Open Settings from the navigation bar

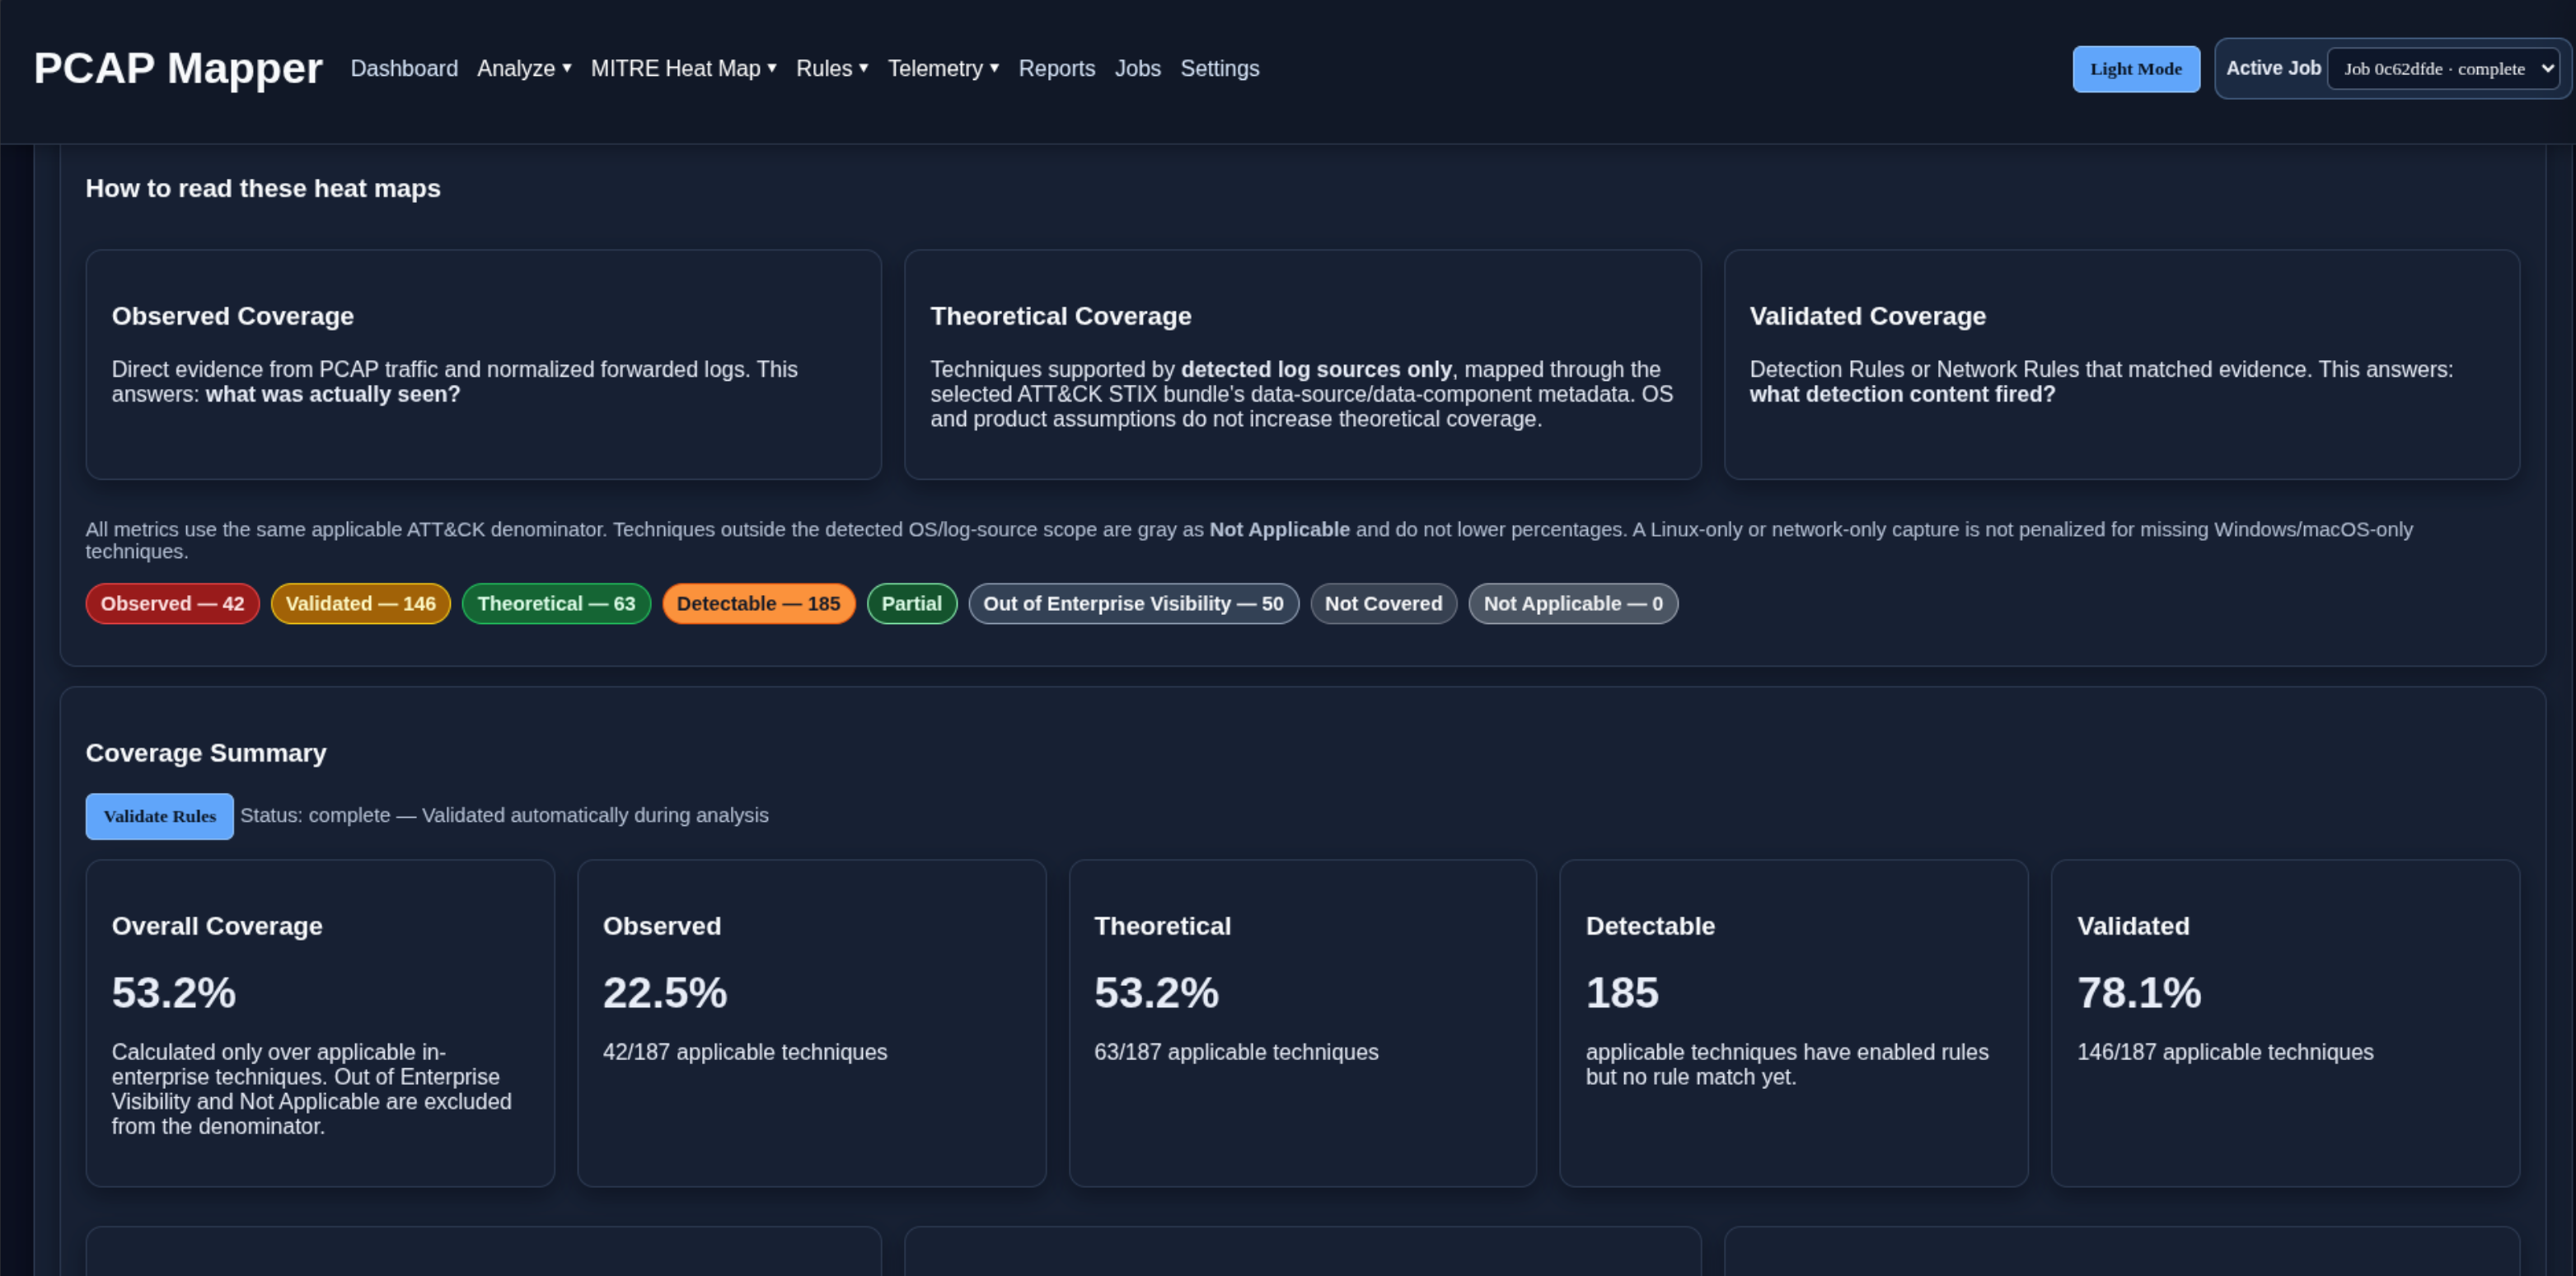[x=1220, y=69]
